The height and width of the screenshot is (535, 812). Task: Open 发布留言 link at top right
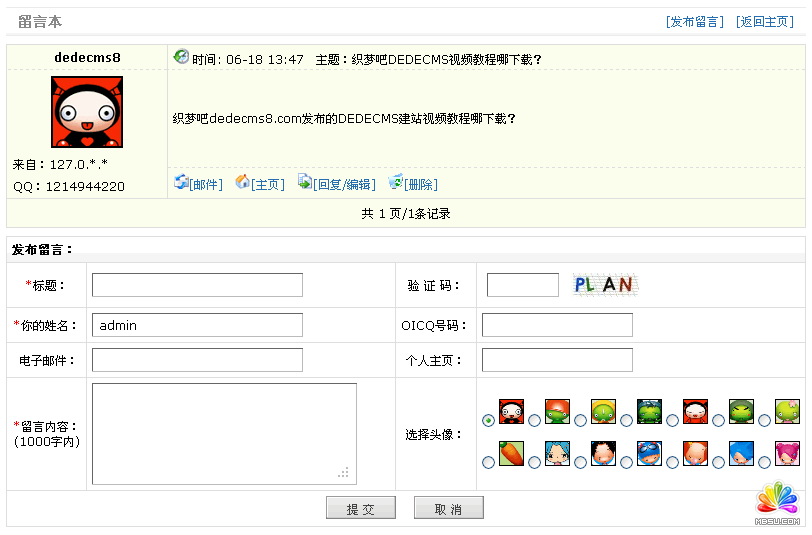(695, 22)
